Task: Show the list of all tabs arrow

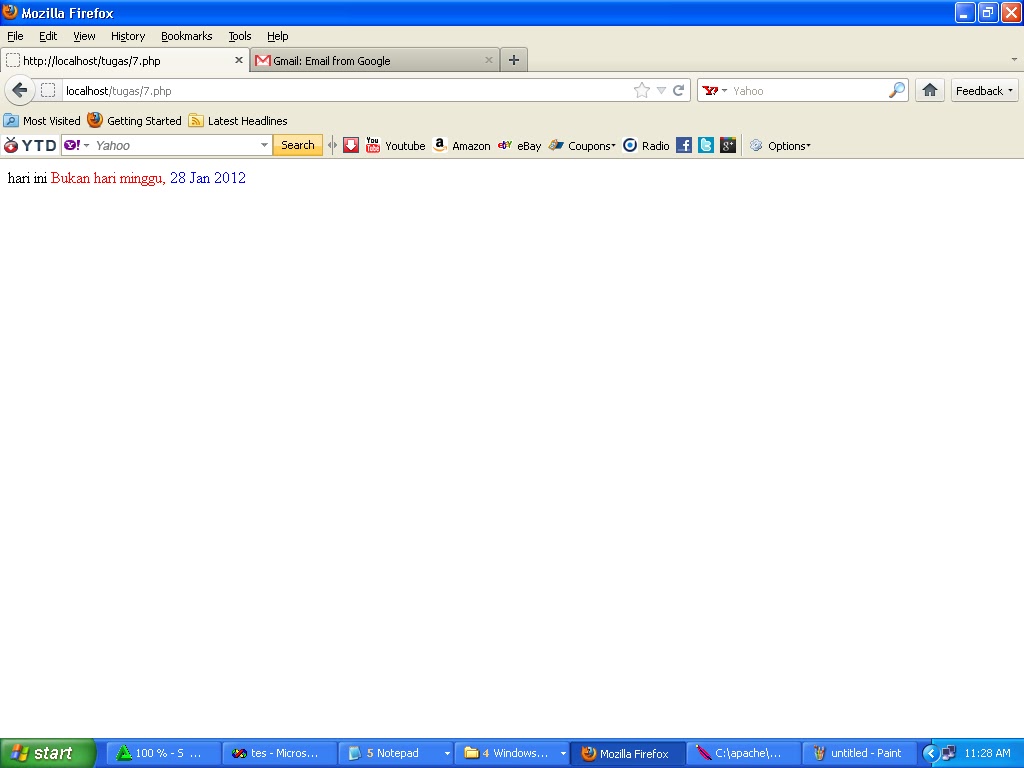Action: pyautogui.click(x=1014, y=59)
